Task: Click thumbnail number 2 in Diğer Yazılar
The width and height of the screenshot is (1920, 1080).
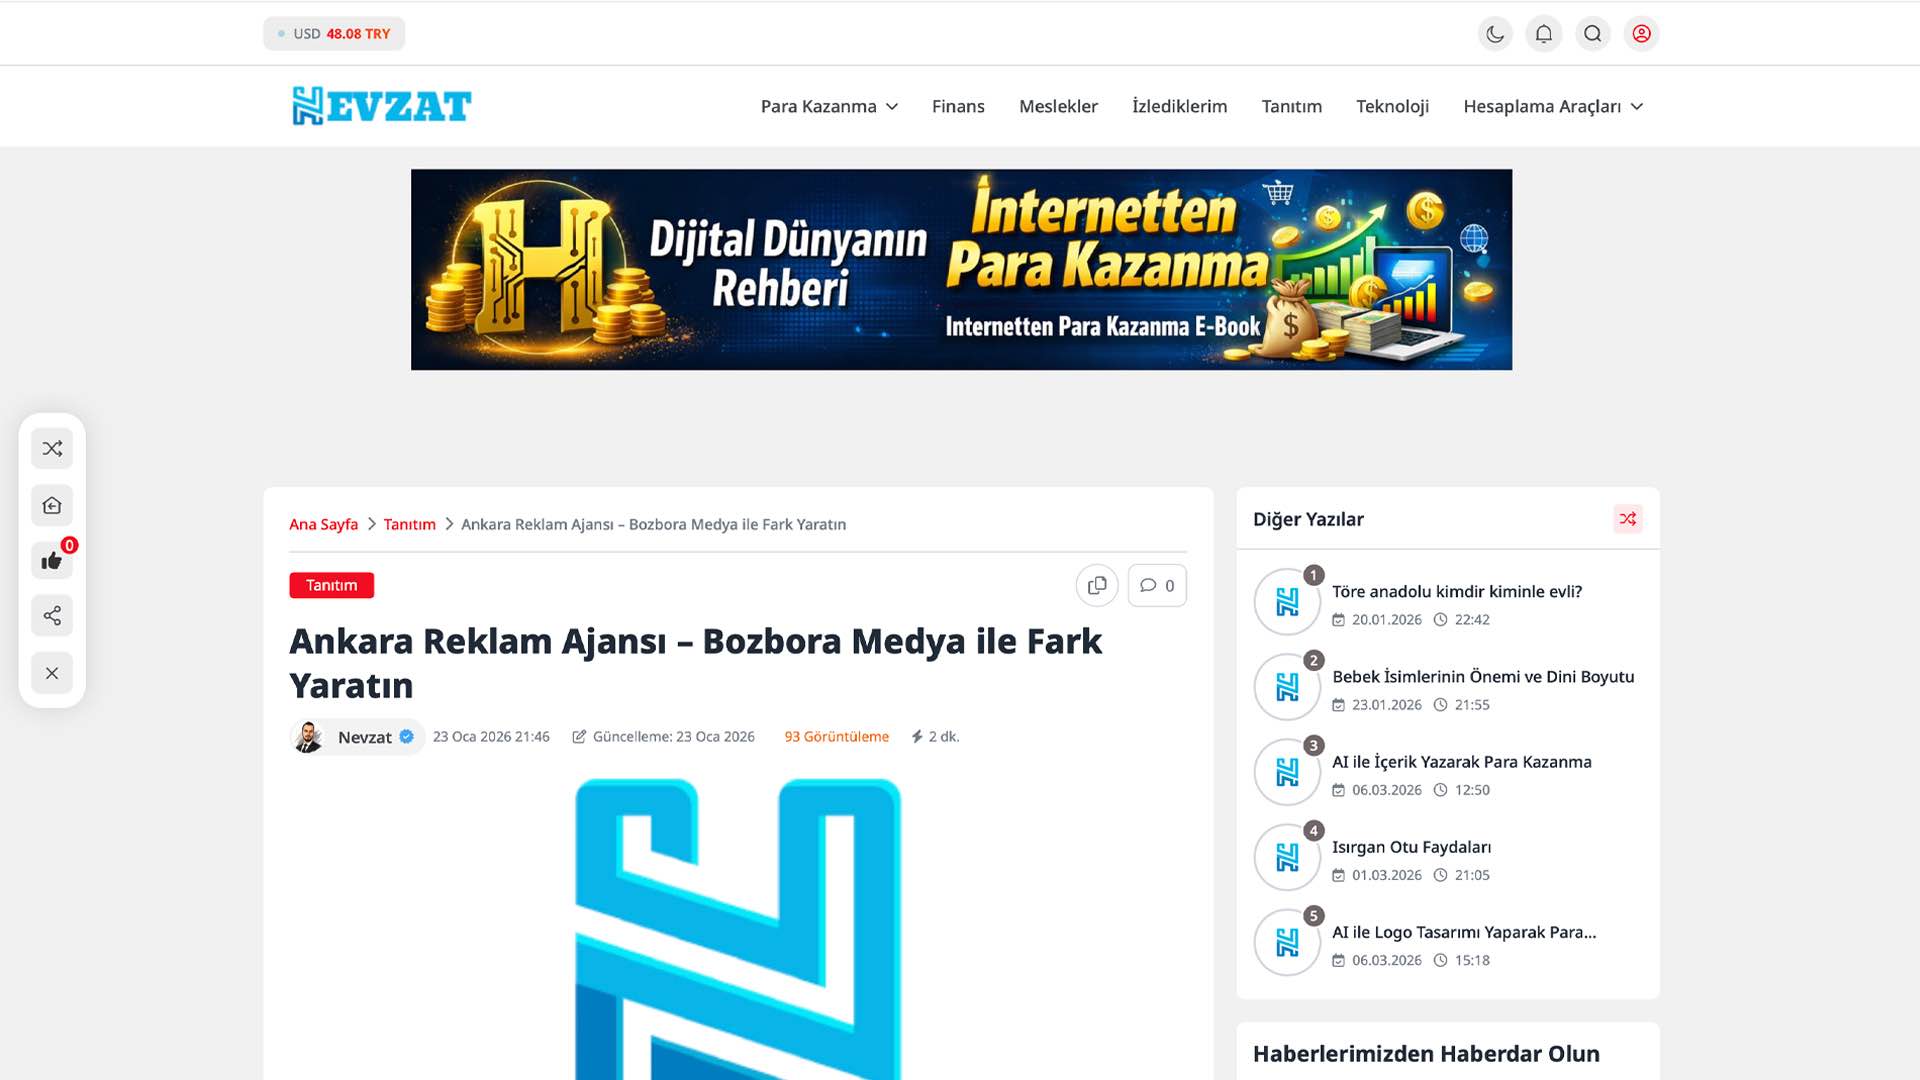Action: click(x=1287, y=687)
